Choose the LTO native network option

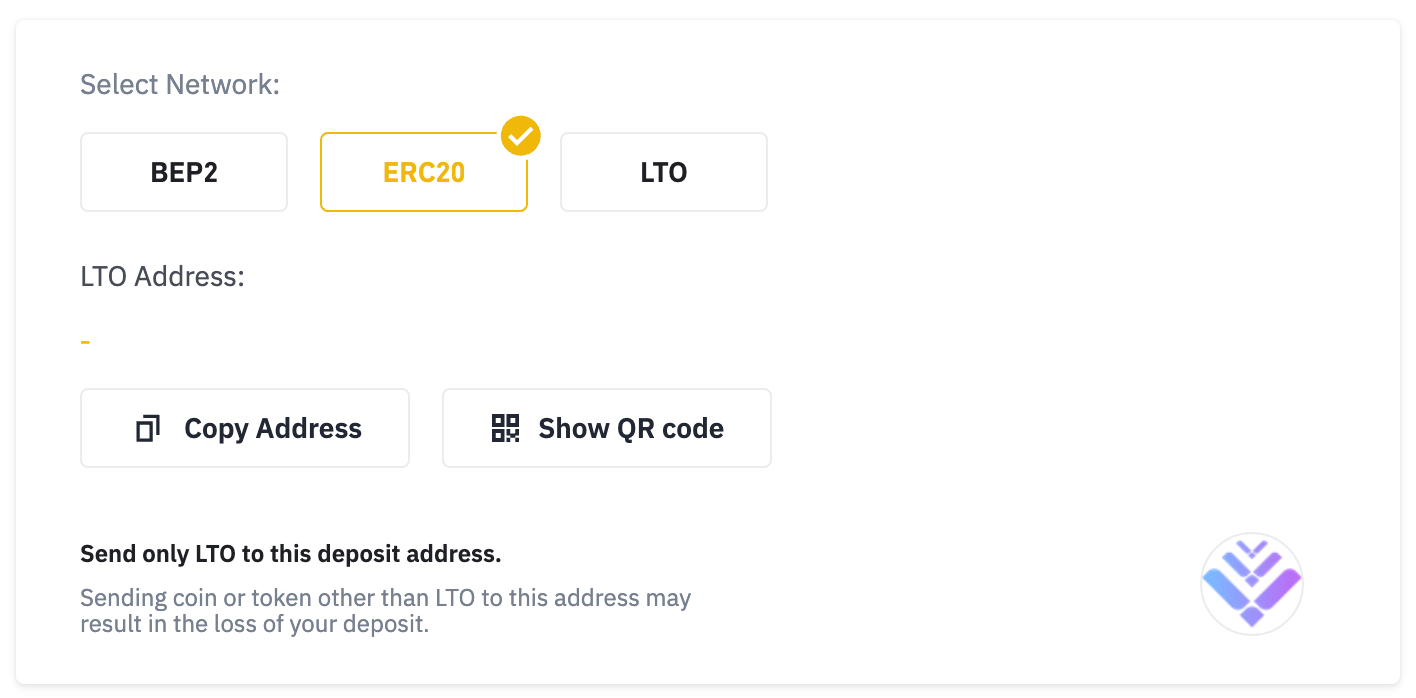pyautogui.click(x=664, y=172)
